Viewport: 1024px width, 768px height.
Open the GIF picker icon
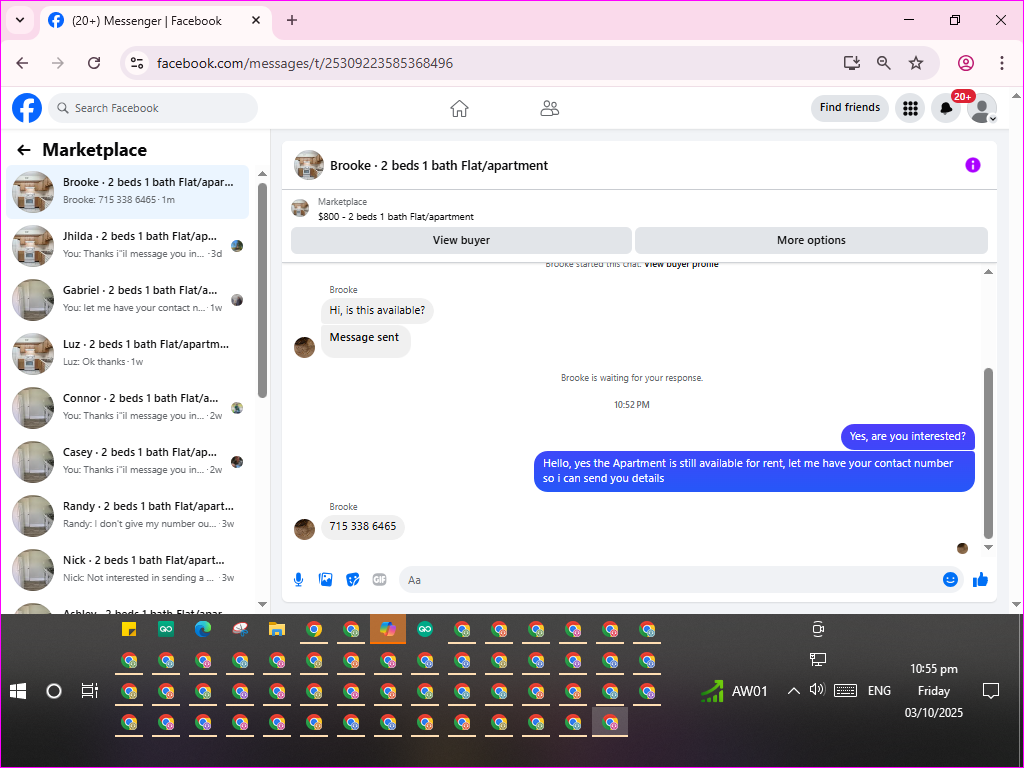[x=379, y=579]
